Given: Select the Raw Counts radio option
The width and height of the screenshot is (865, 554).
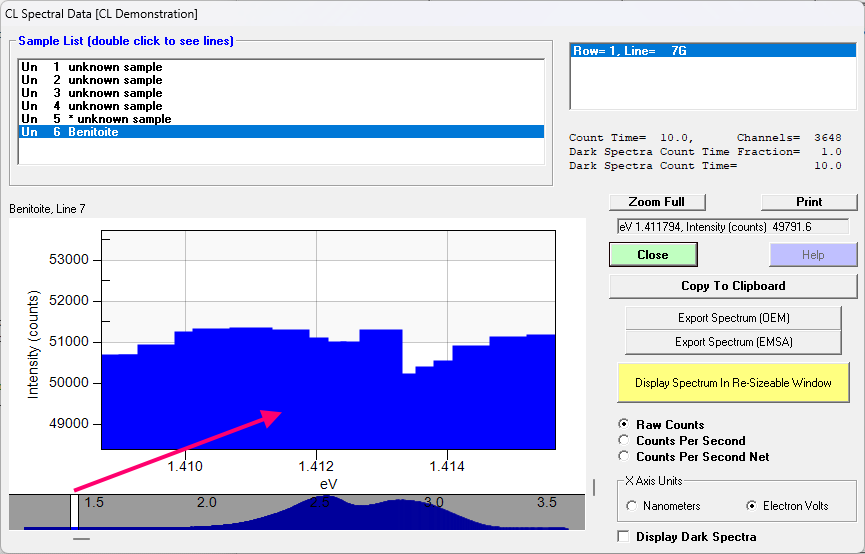Looking at the screenshot, I should tap(625, 425).
